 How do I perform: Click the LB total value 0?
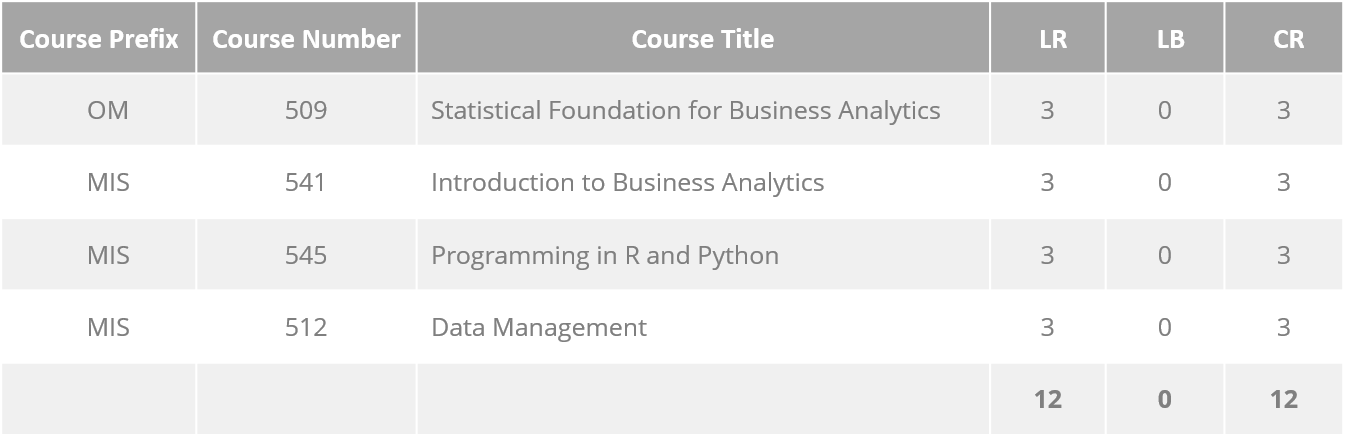1165,399
